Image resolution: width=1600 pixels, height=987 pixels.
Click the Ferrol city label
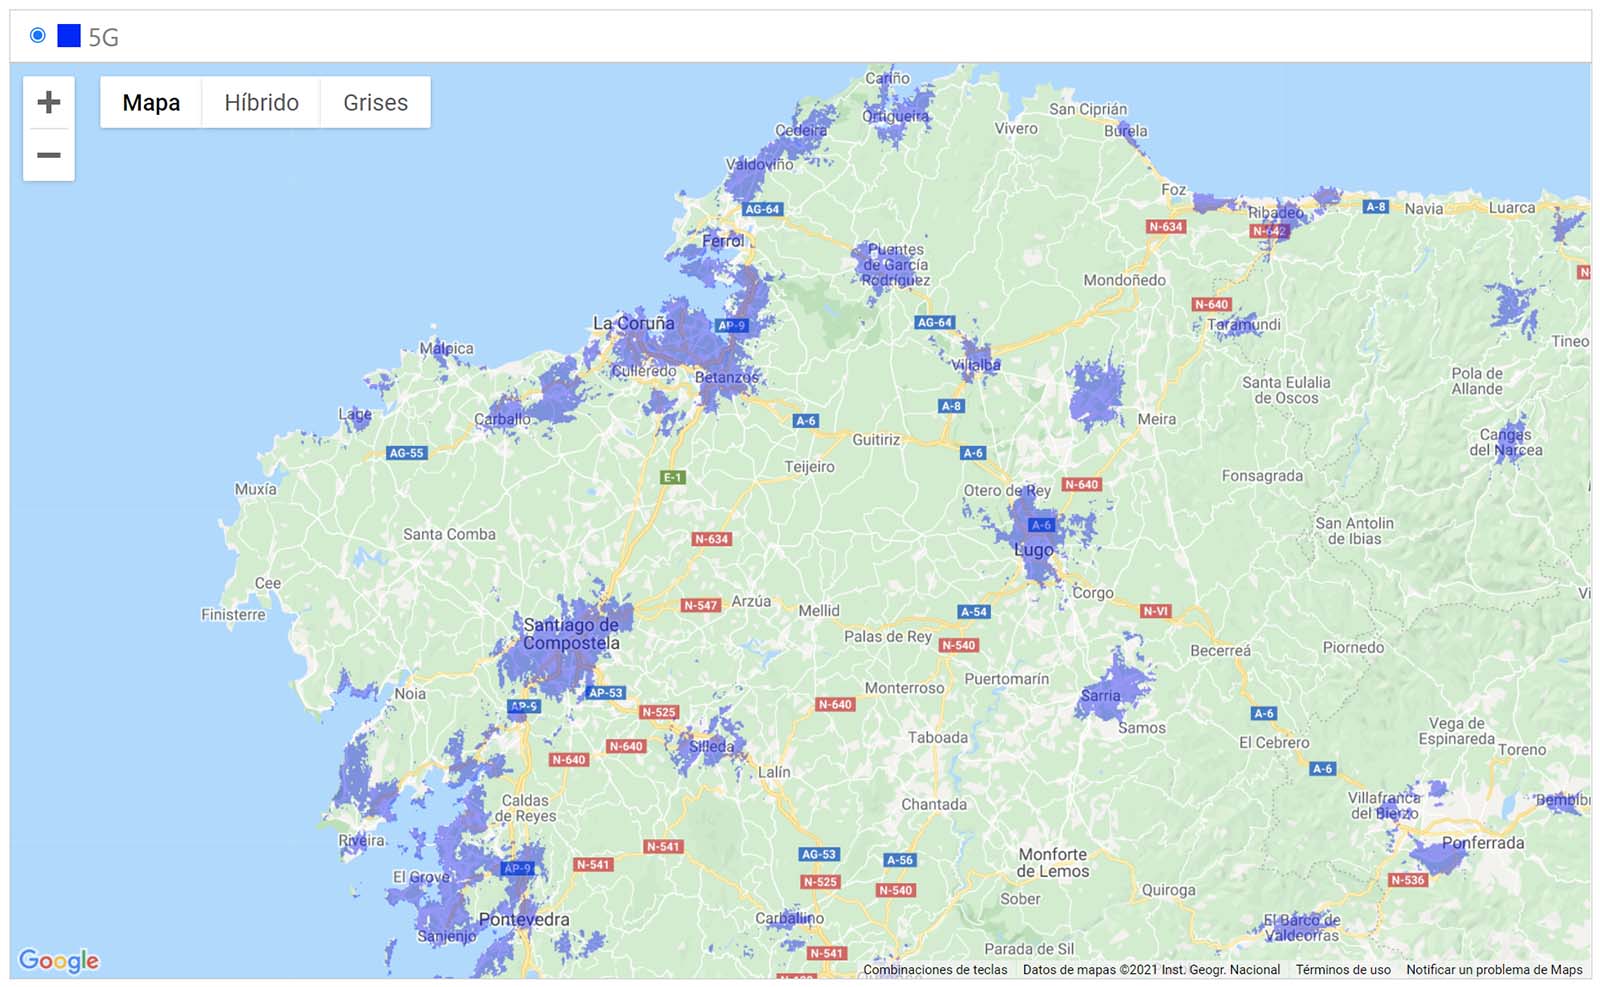click(722, 241)
